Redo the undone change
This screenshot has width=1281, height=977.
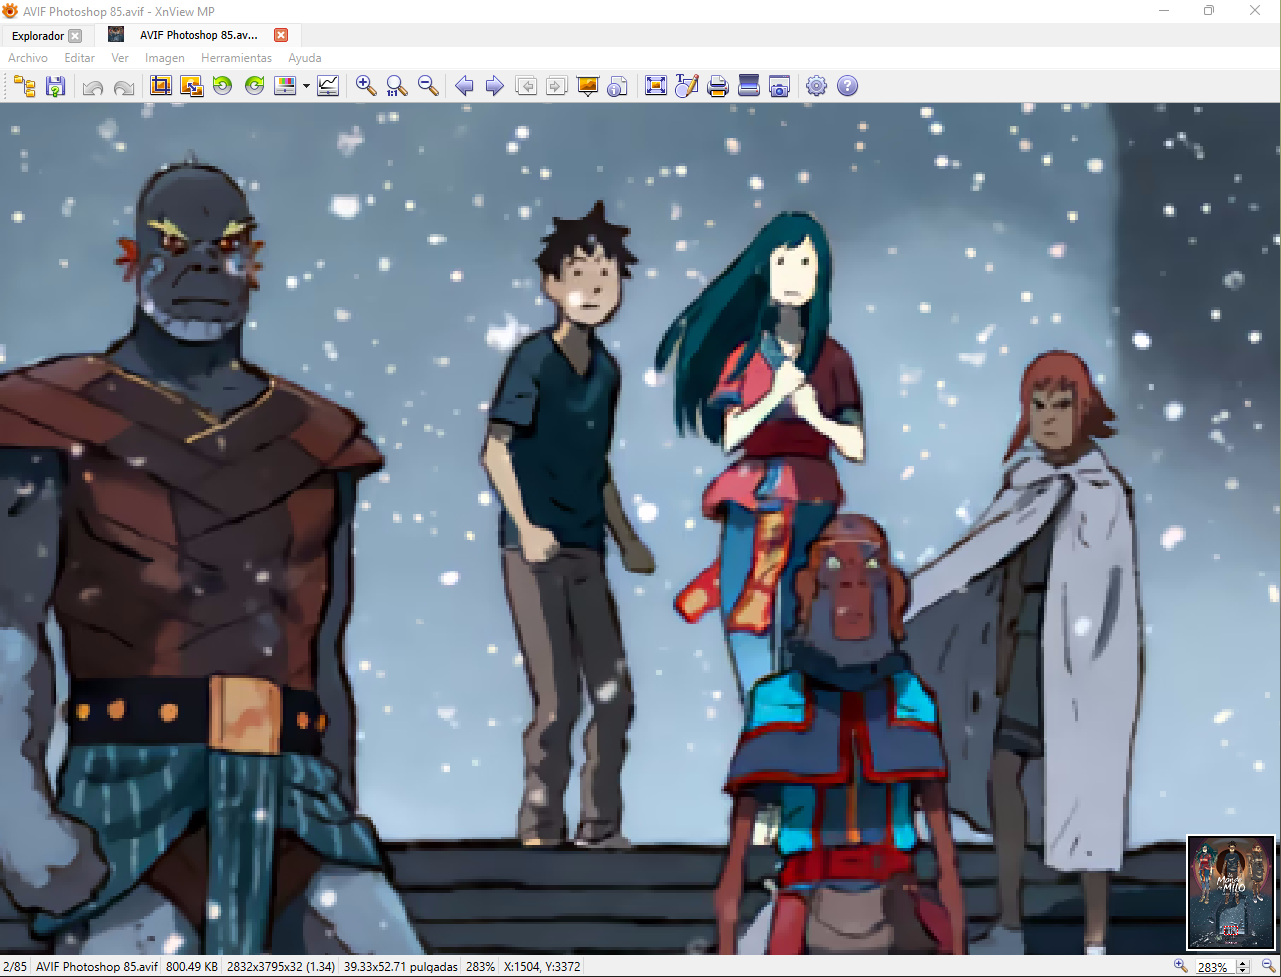coord(124,86)
